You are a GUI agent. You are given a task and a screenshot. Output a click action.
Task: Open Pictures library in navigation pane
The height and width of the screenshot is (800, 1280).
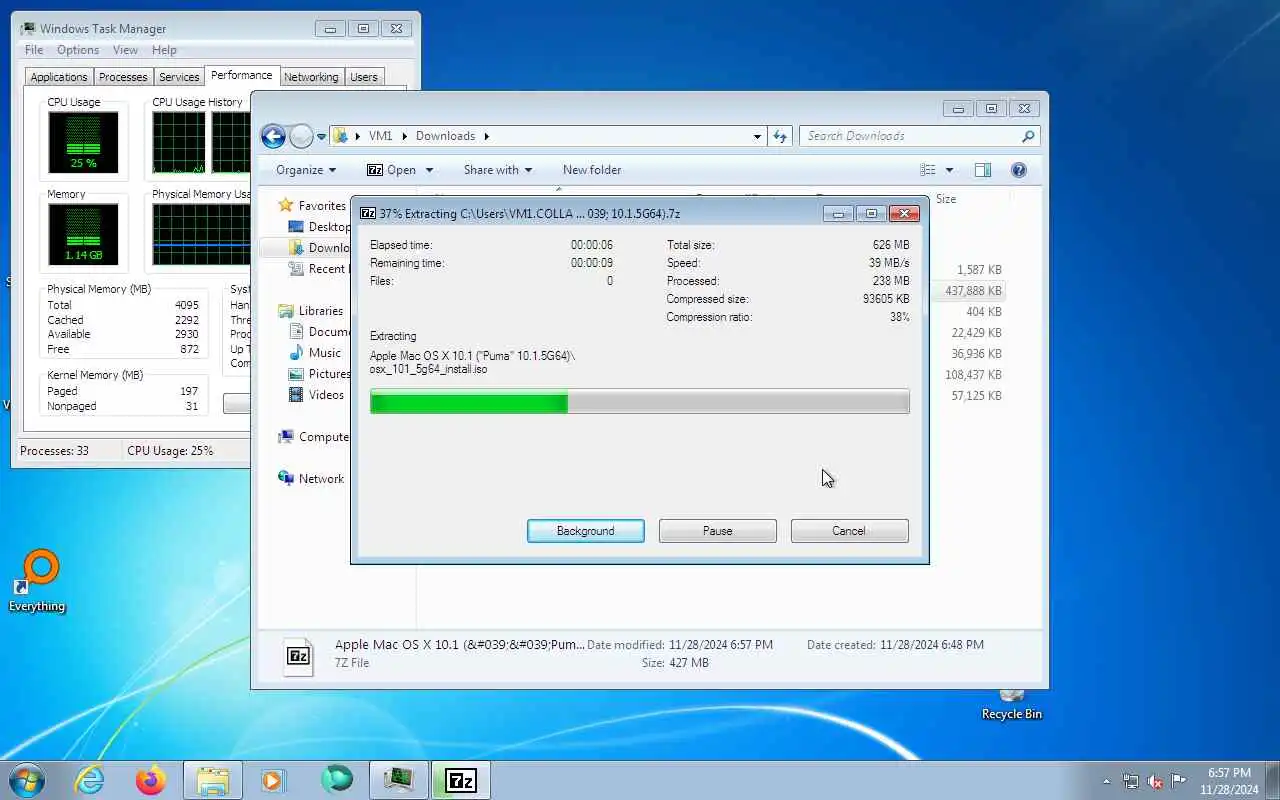[x=320, y=374]
